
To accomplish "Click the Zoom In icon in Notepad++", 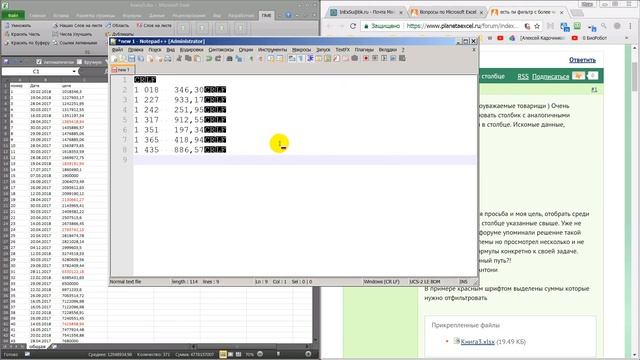I will 251,58.
